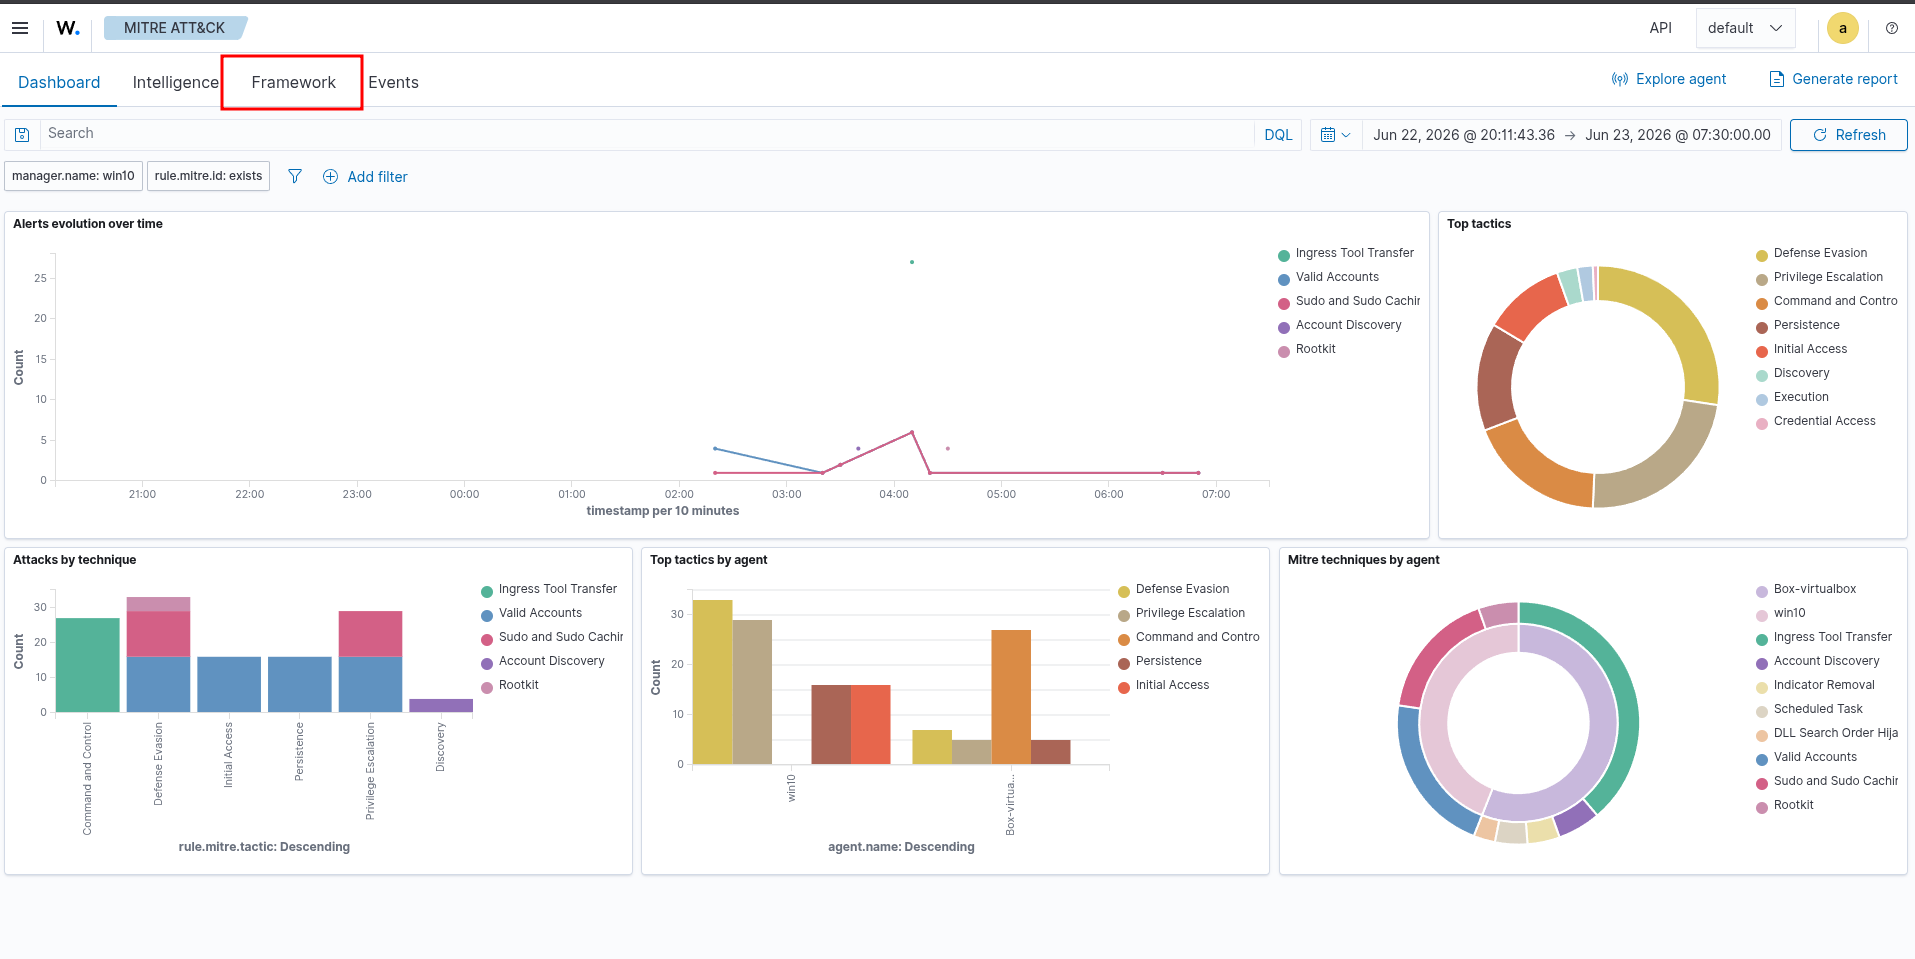Click Add filter
The image size is (1915, 959).
pos(365,177)
